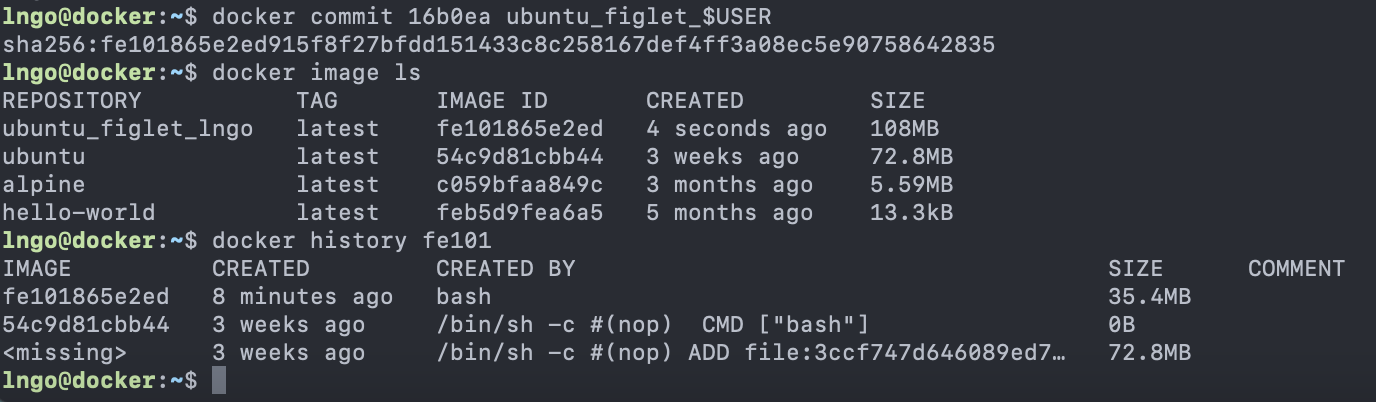
Task: Select the ubuntu_figlet_lngo repository name
Action: pos(128,129)
